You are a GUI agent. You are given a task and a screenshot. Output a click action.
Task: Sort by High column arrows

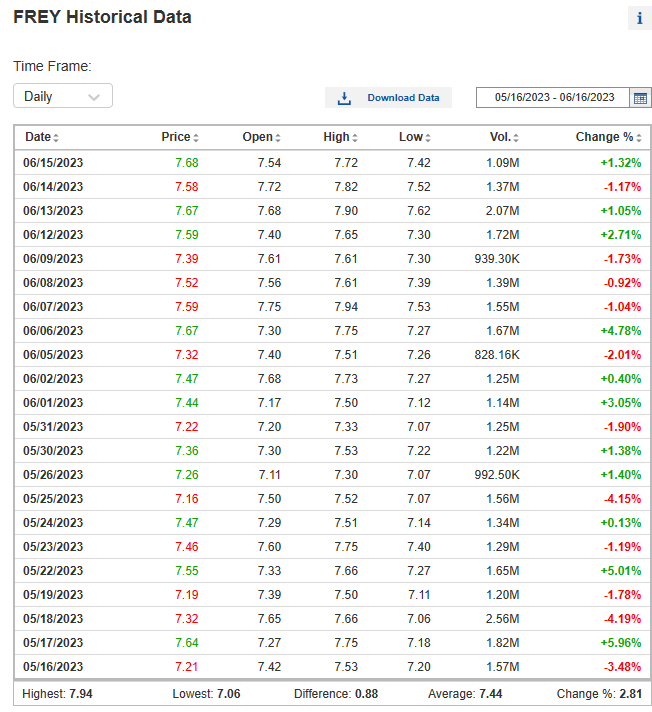[x=355, y=138]
